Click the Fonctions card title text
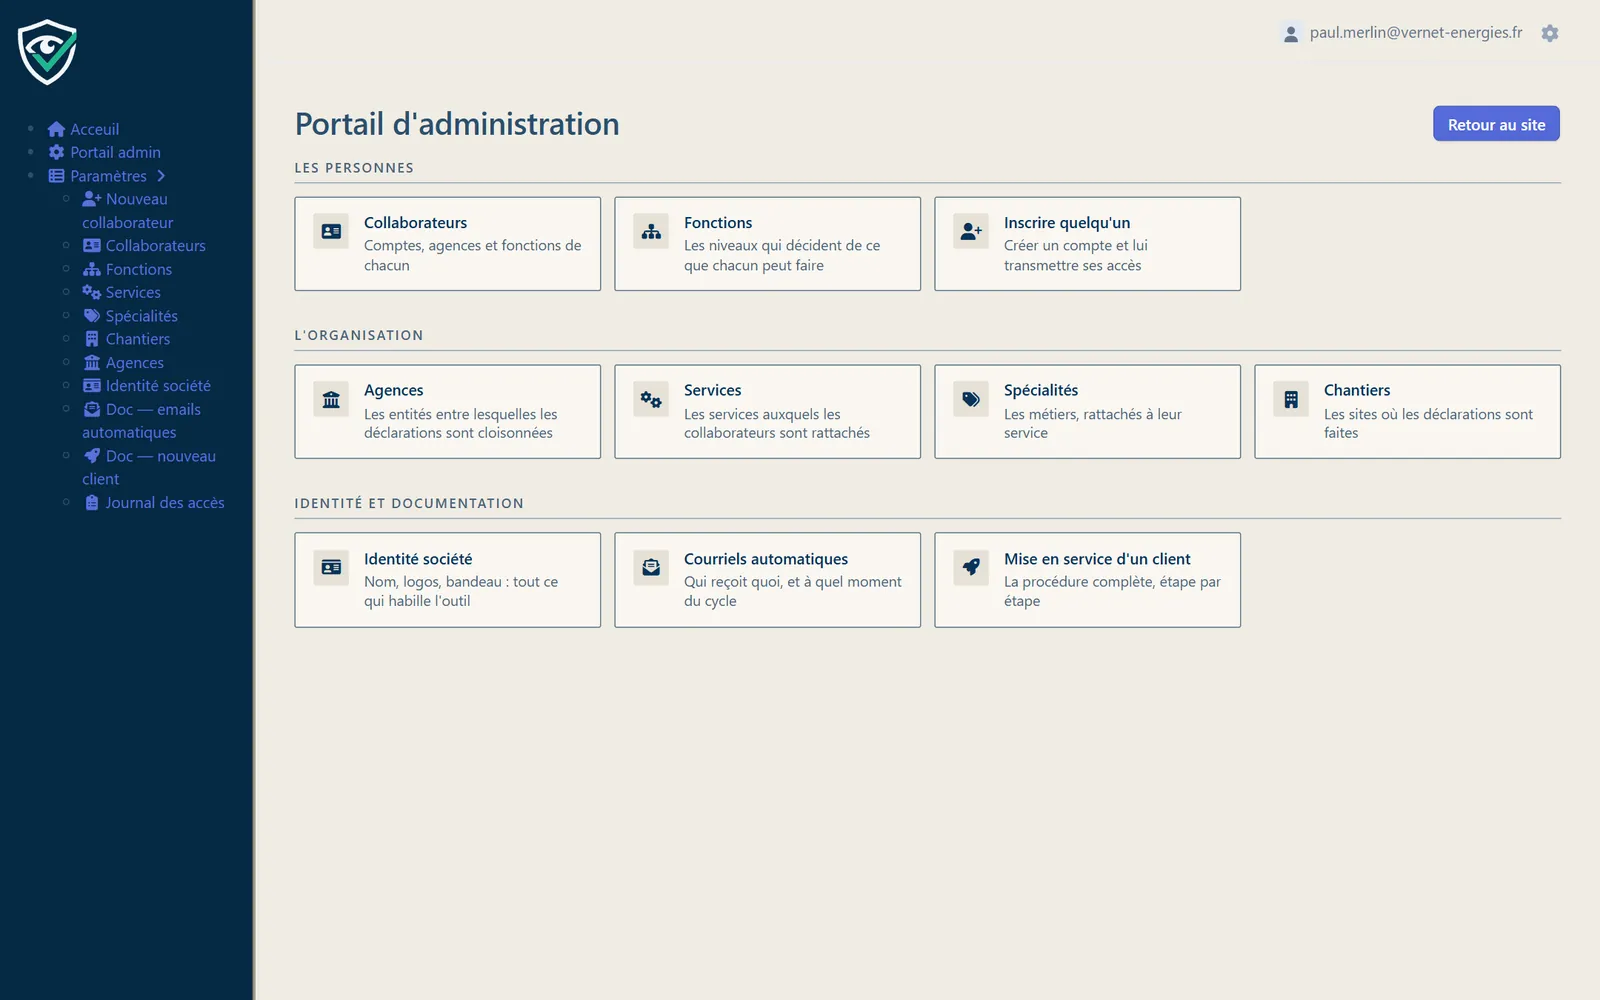 [718, 223]
